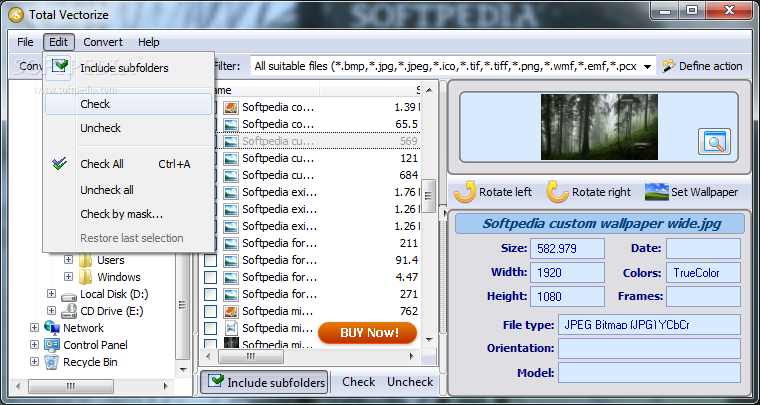
Task: Select Uncheck all in the Edit menu
Action: 128,190
